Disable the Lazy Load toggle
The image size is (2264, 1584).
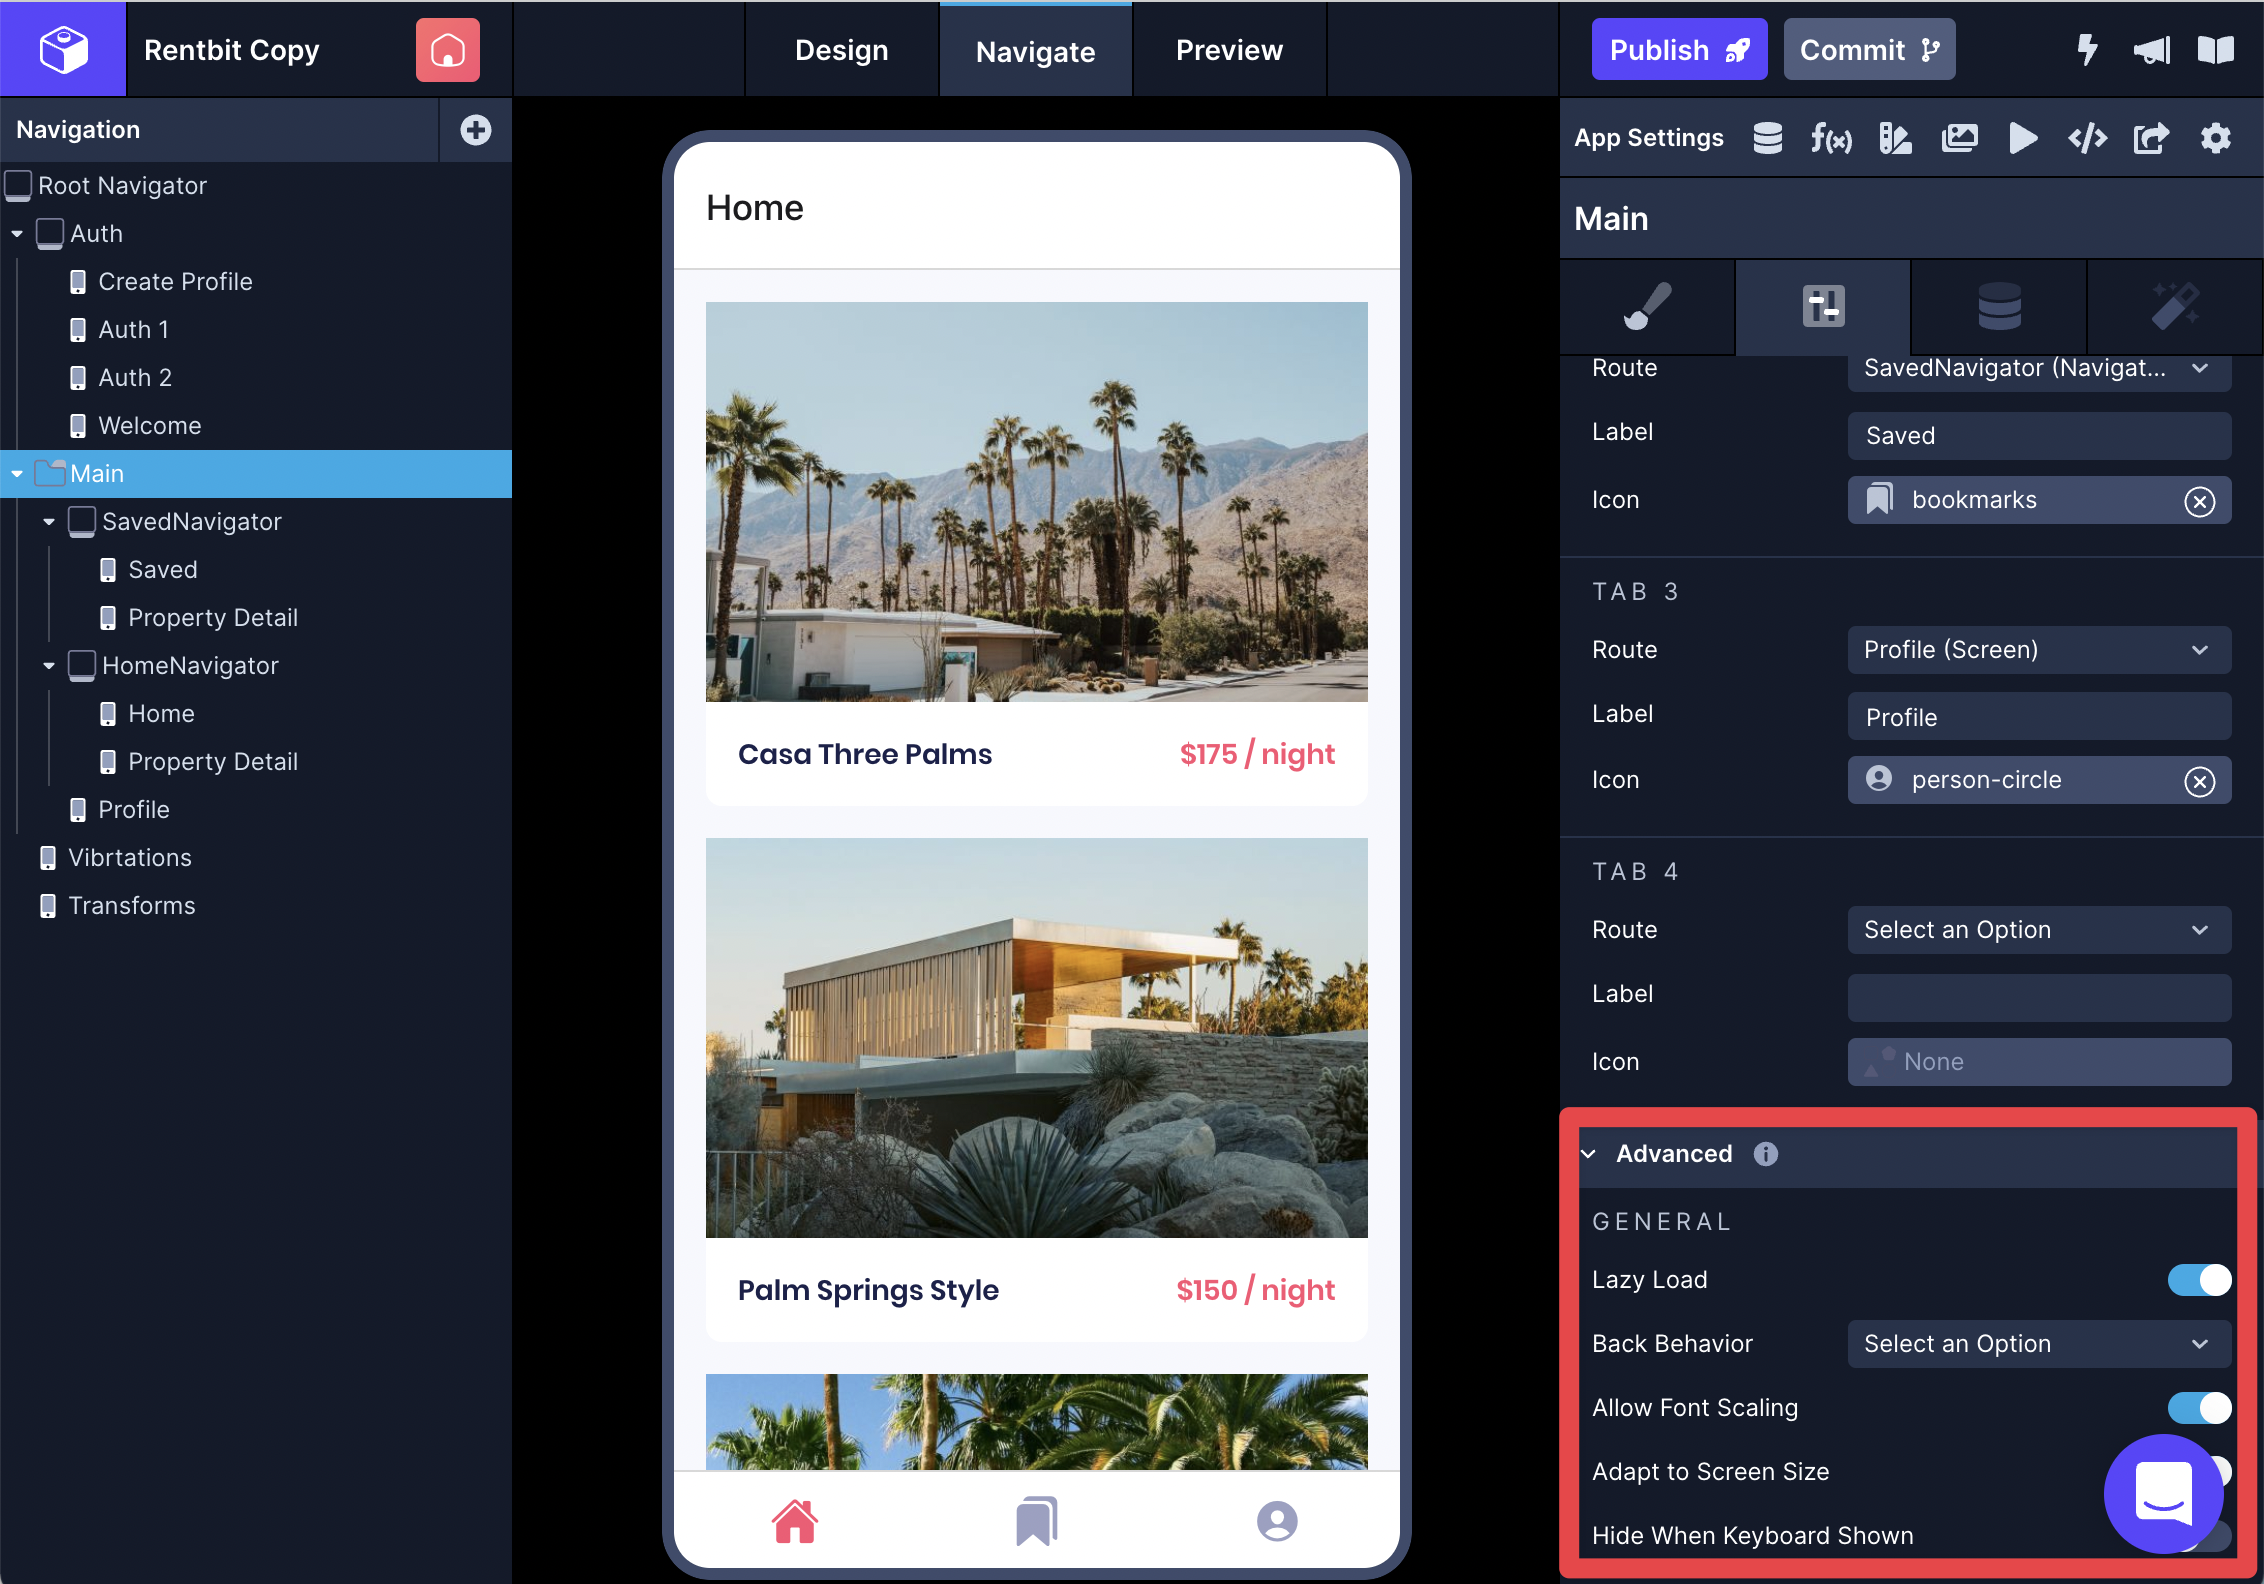(x=2198, y=1280)
